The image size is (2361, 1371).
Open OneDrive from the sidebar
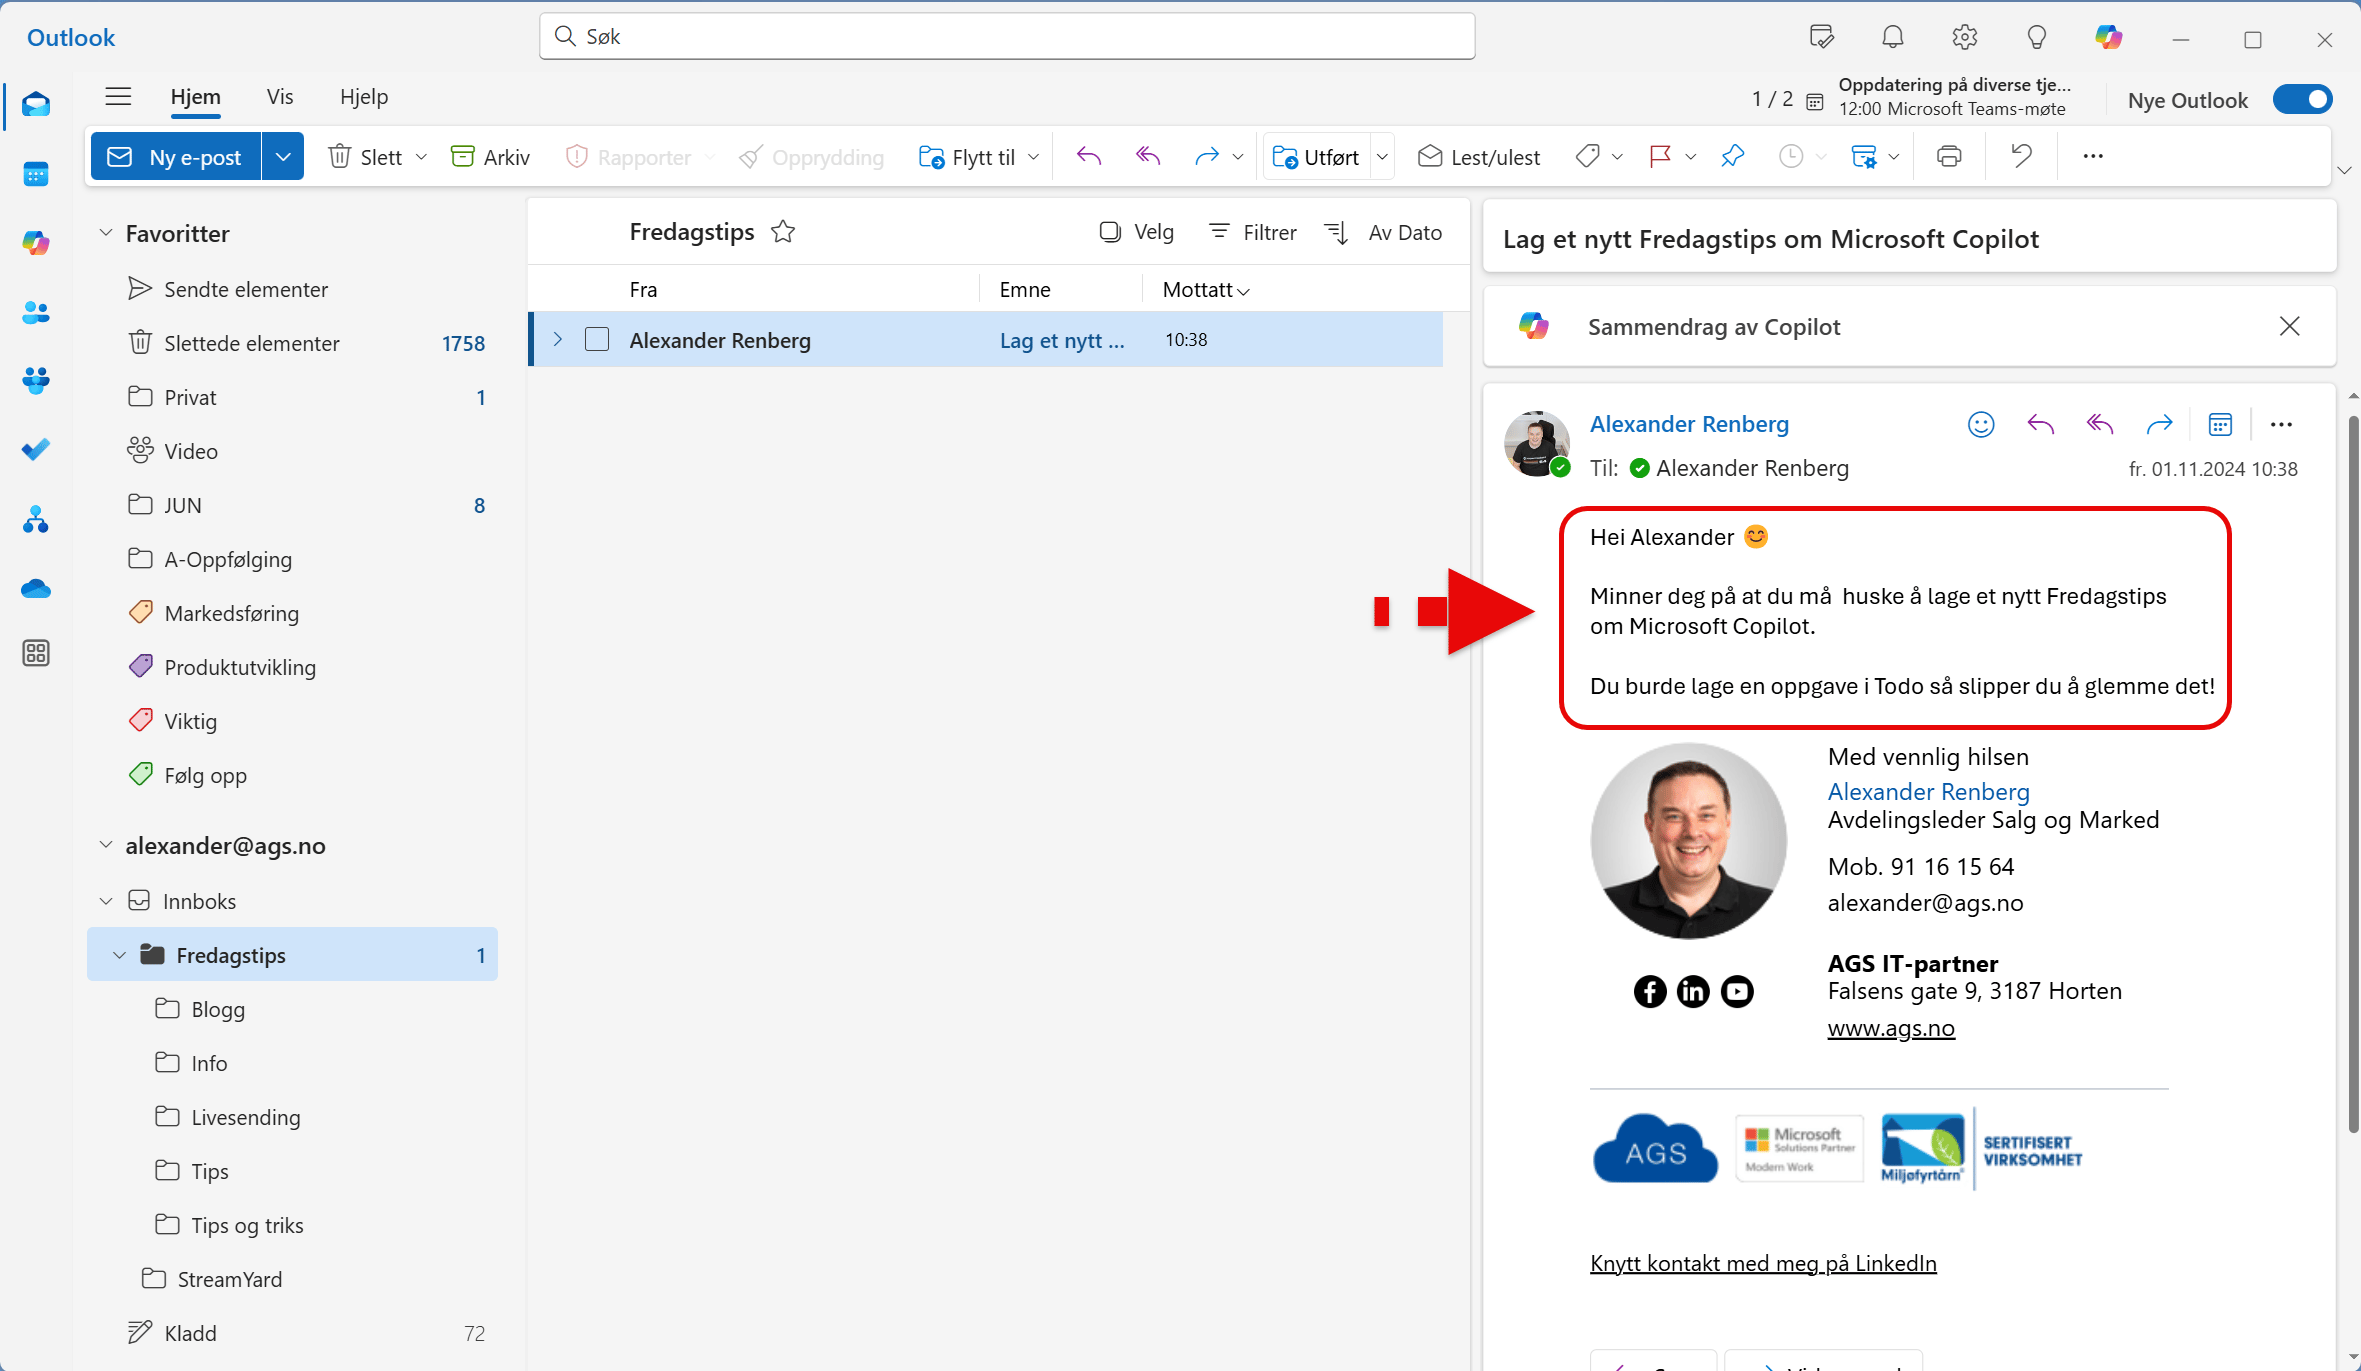coord(36,588)
